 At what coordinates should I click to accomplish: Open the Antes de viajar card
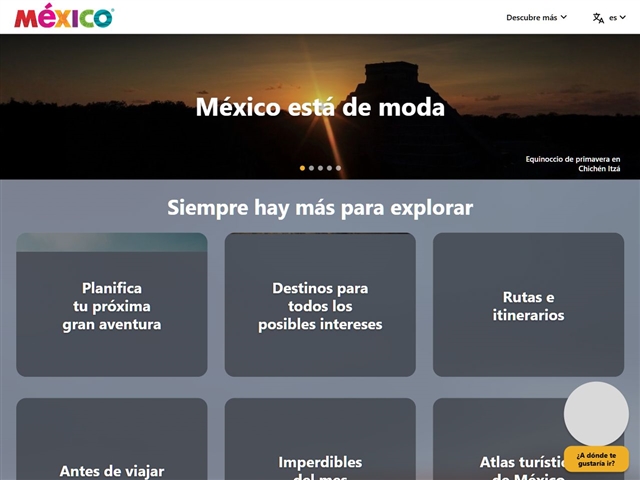pos(112,439)
